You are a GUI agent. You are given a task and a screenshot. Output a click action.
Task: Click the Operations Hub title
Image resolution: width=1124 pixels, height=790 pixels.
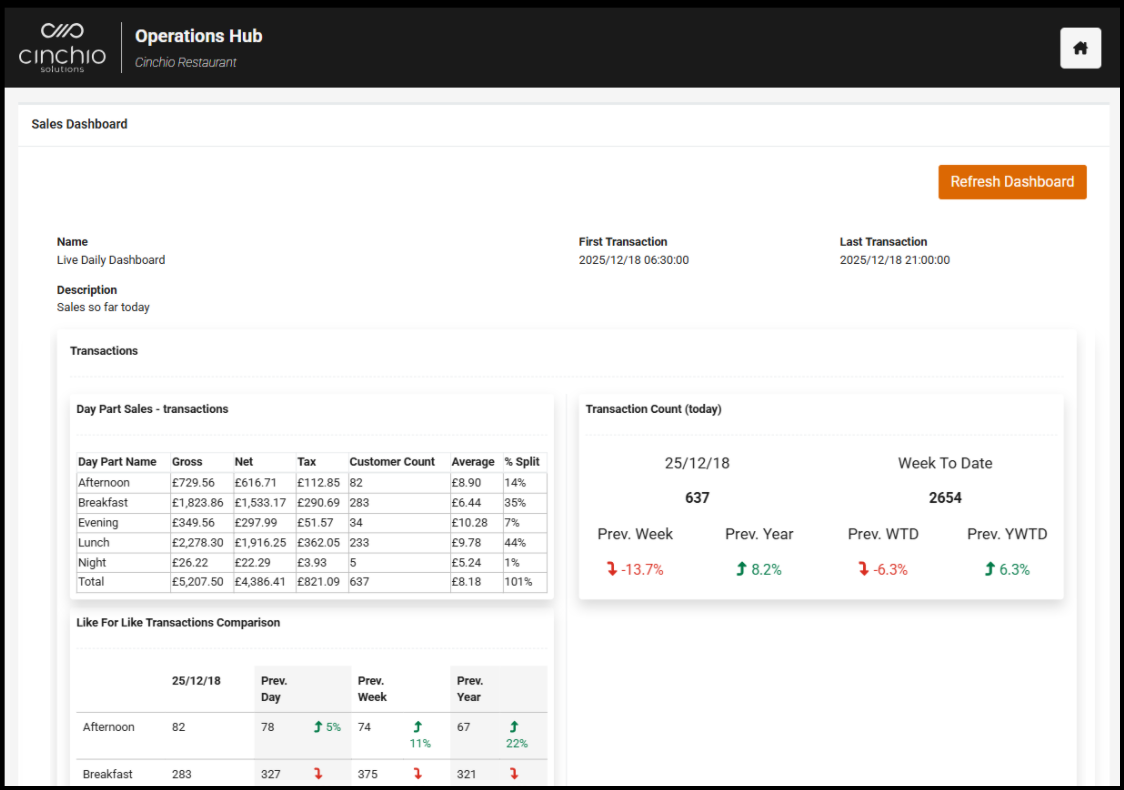tap(198, 36)
